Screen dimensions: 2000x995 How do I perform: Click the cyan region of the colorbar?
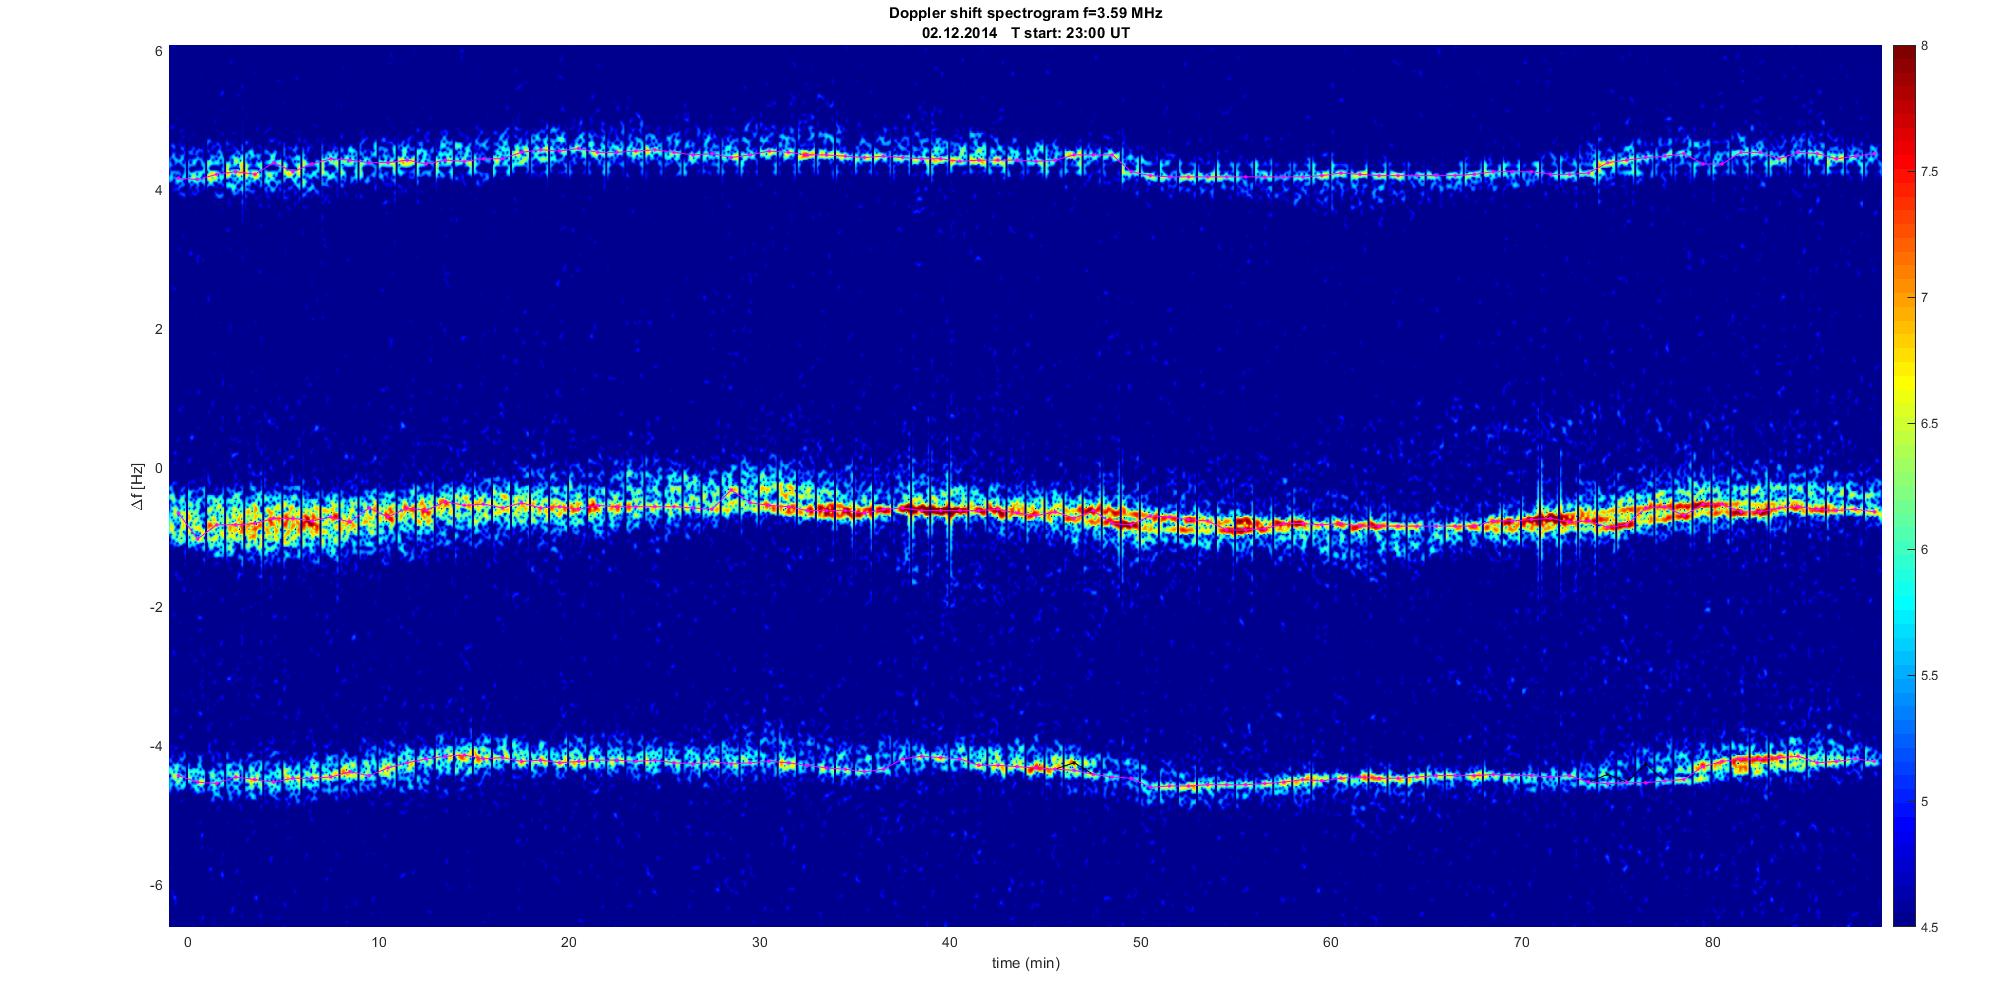point(1904,600)
